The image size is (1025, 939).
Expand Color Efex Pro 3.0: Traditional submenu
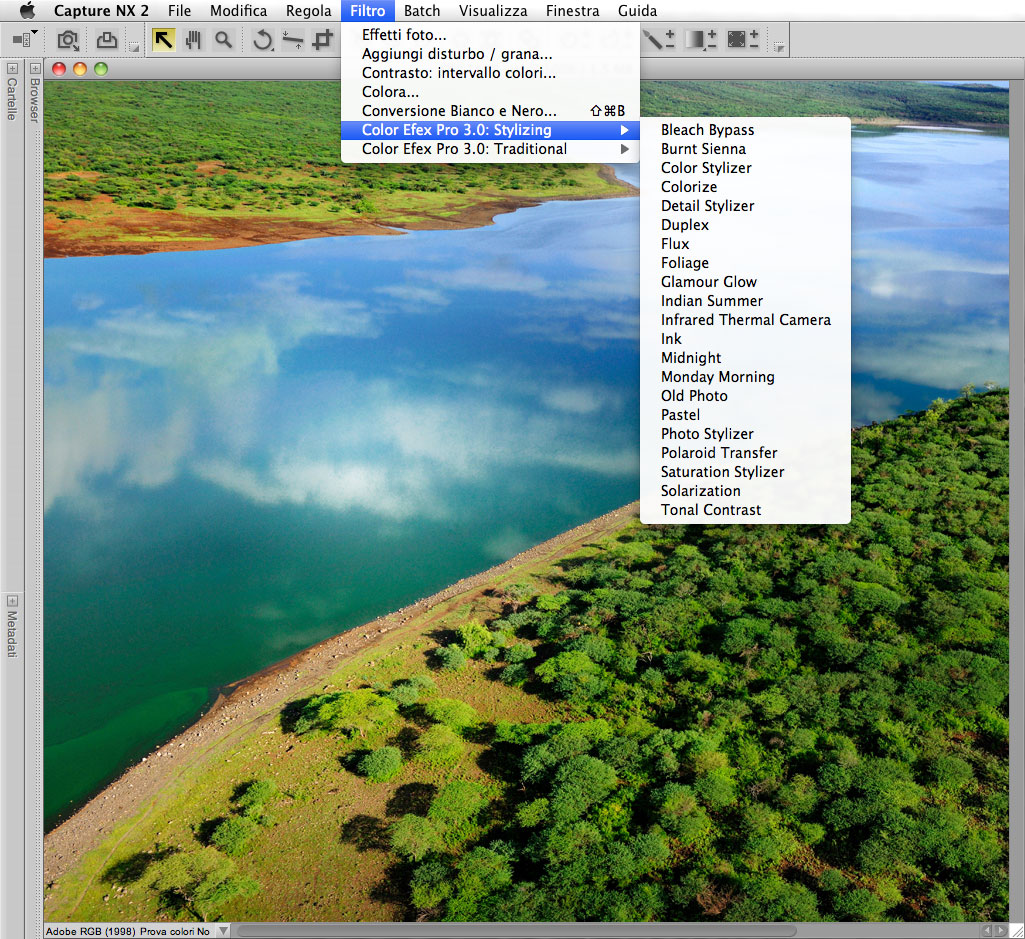coord(490,149)
